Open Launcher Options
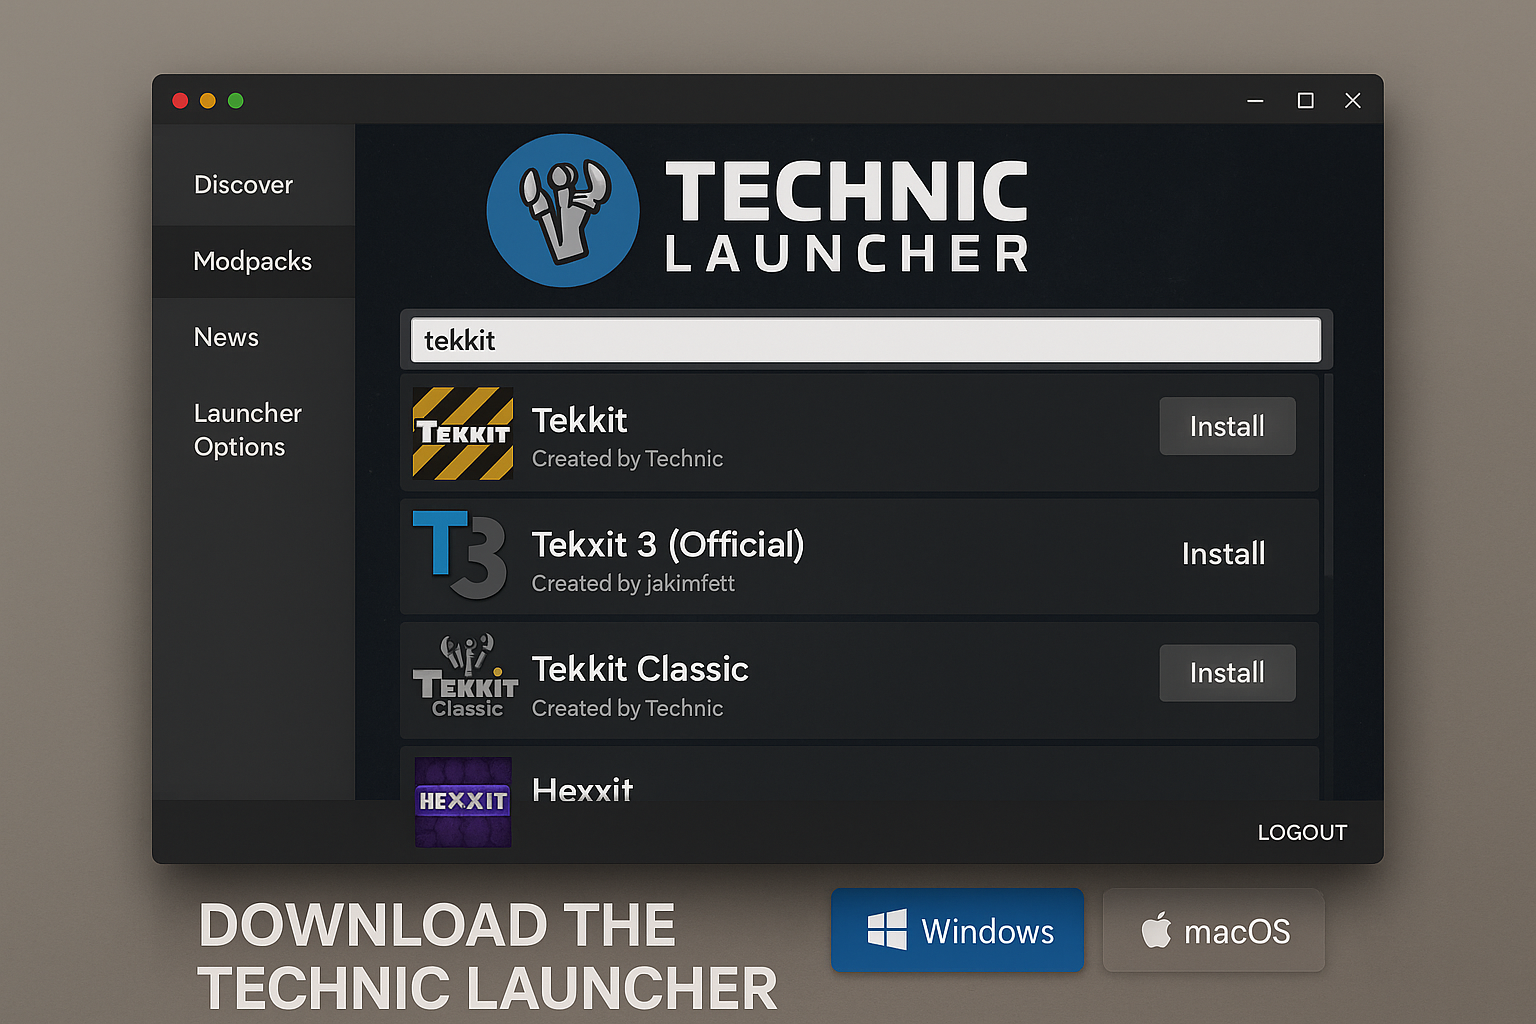 [247, 430]
